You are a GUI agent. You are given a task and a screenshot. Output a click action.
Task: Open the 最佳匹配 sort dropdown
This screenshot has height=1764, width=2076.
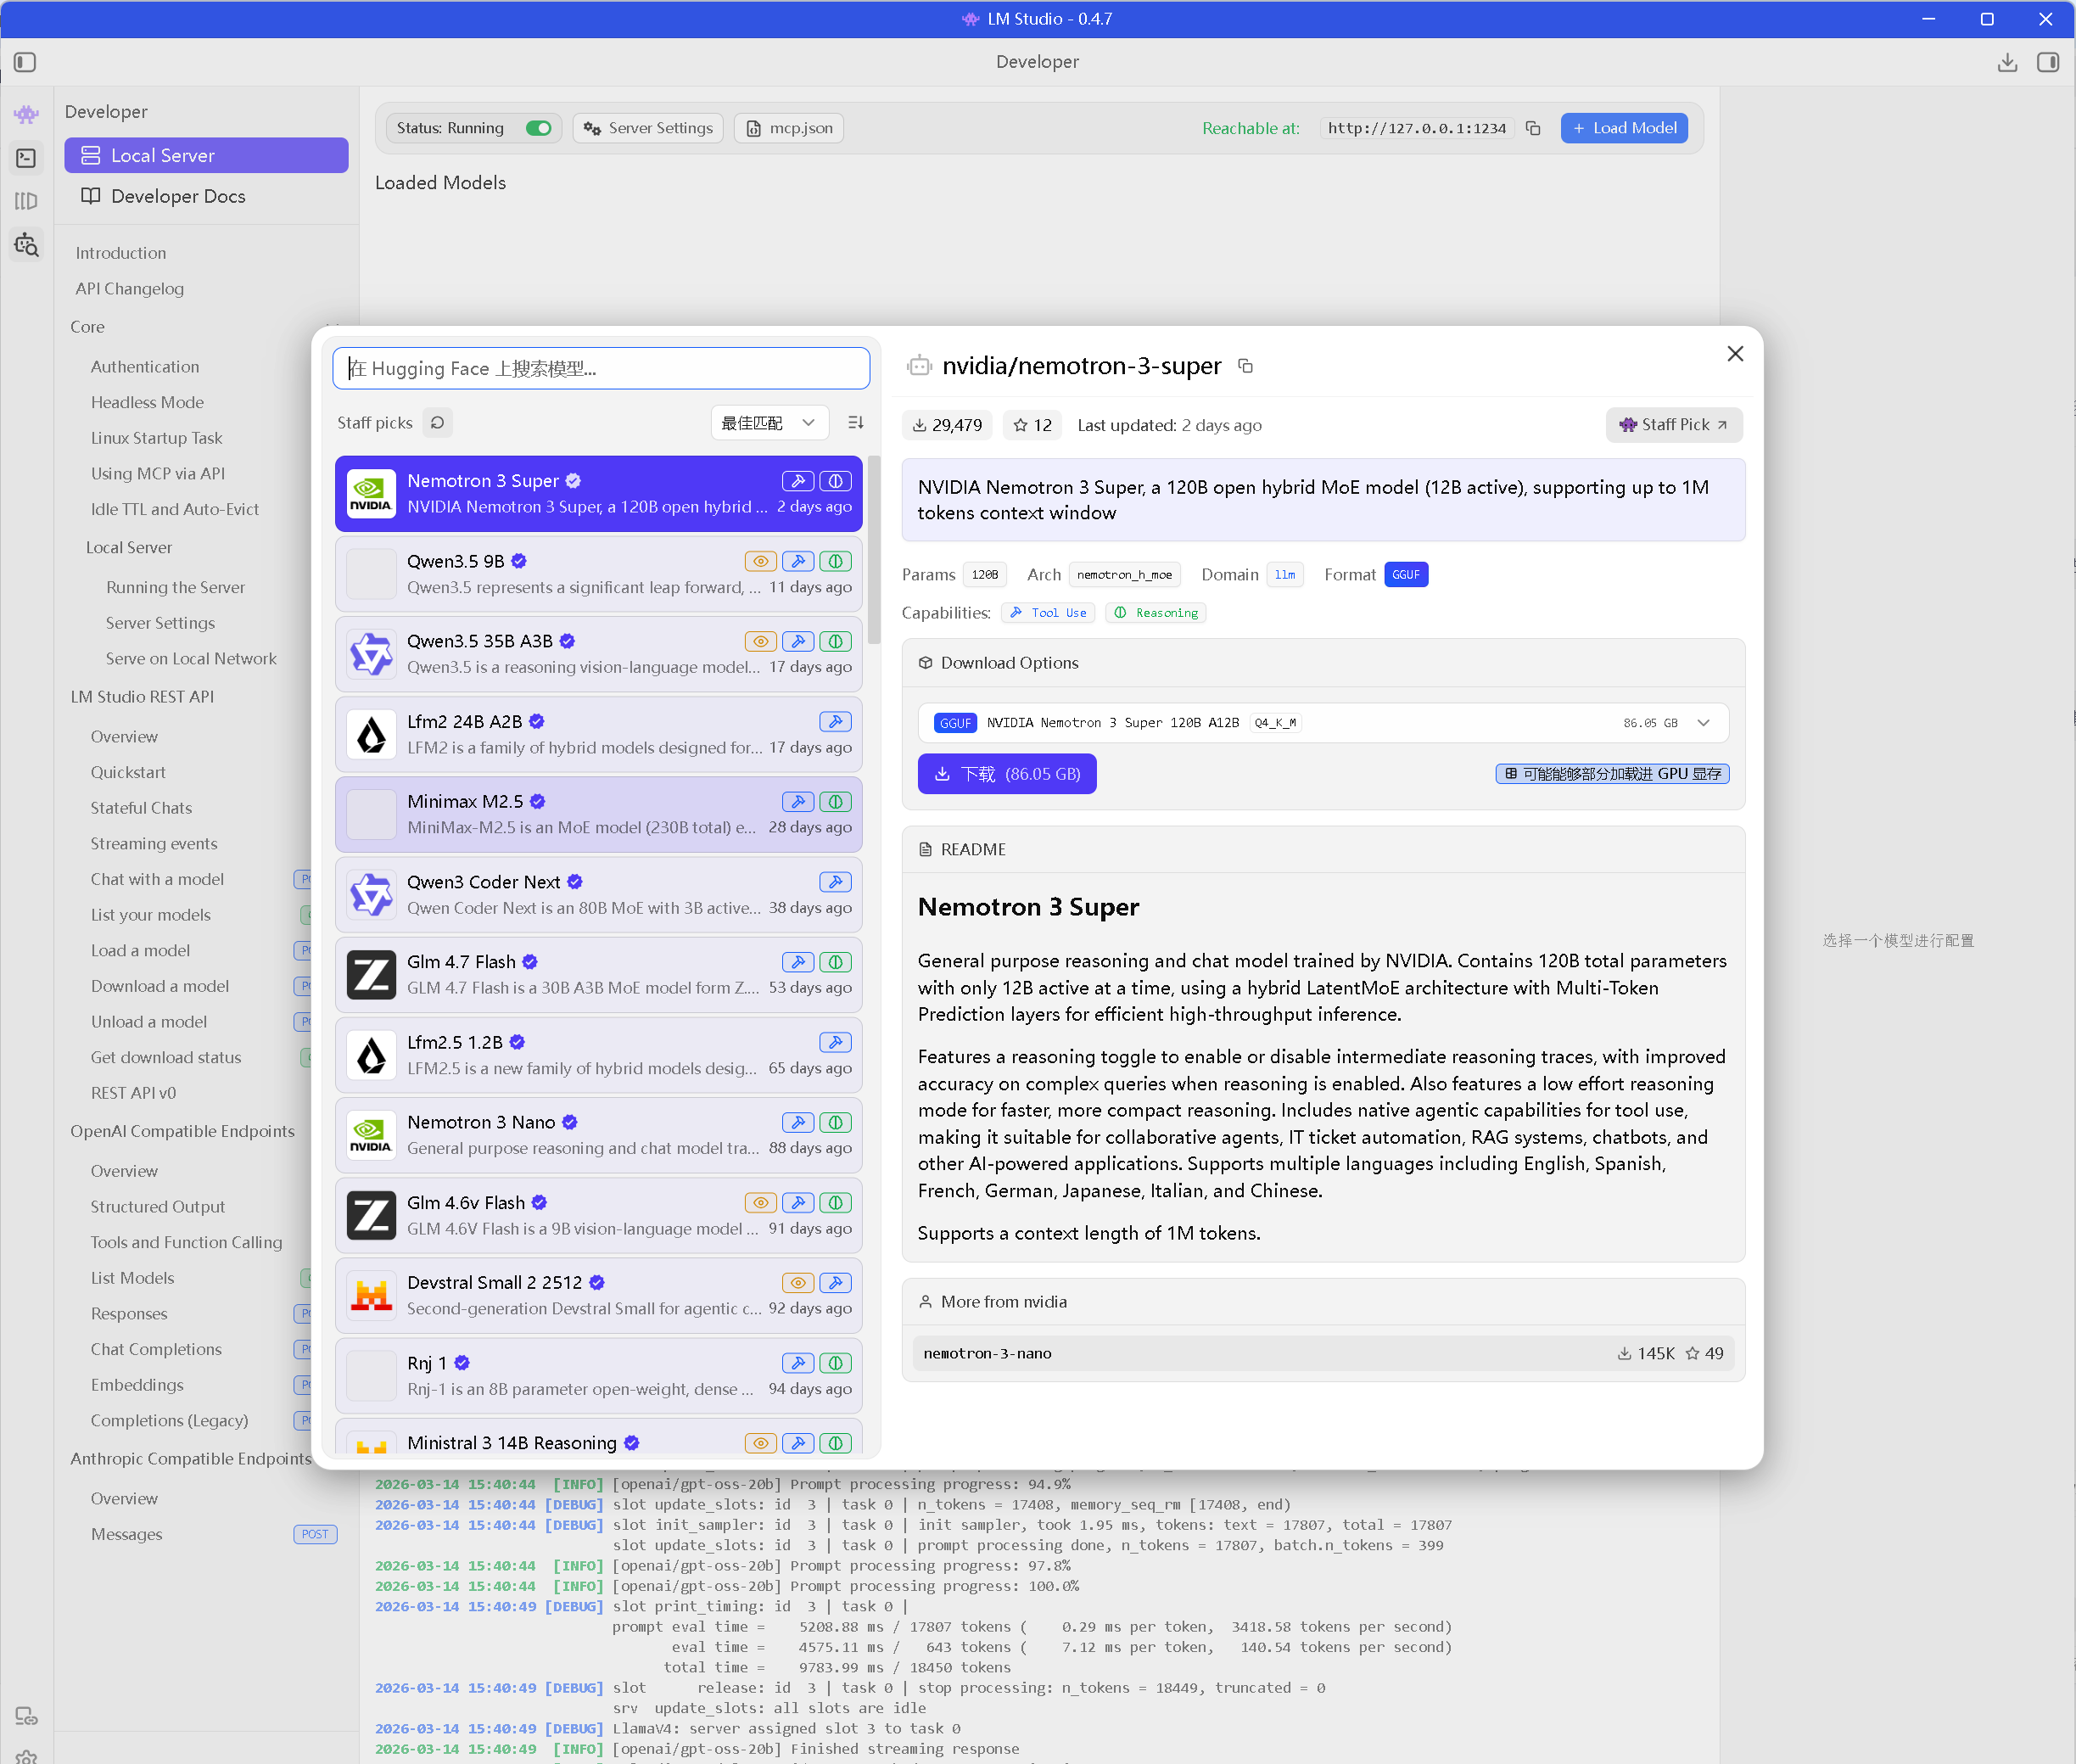[768, 423]
